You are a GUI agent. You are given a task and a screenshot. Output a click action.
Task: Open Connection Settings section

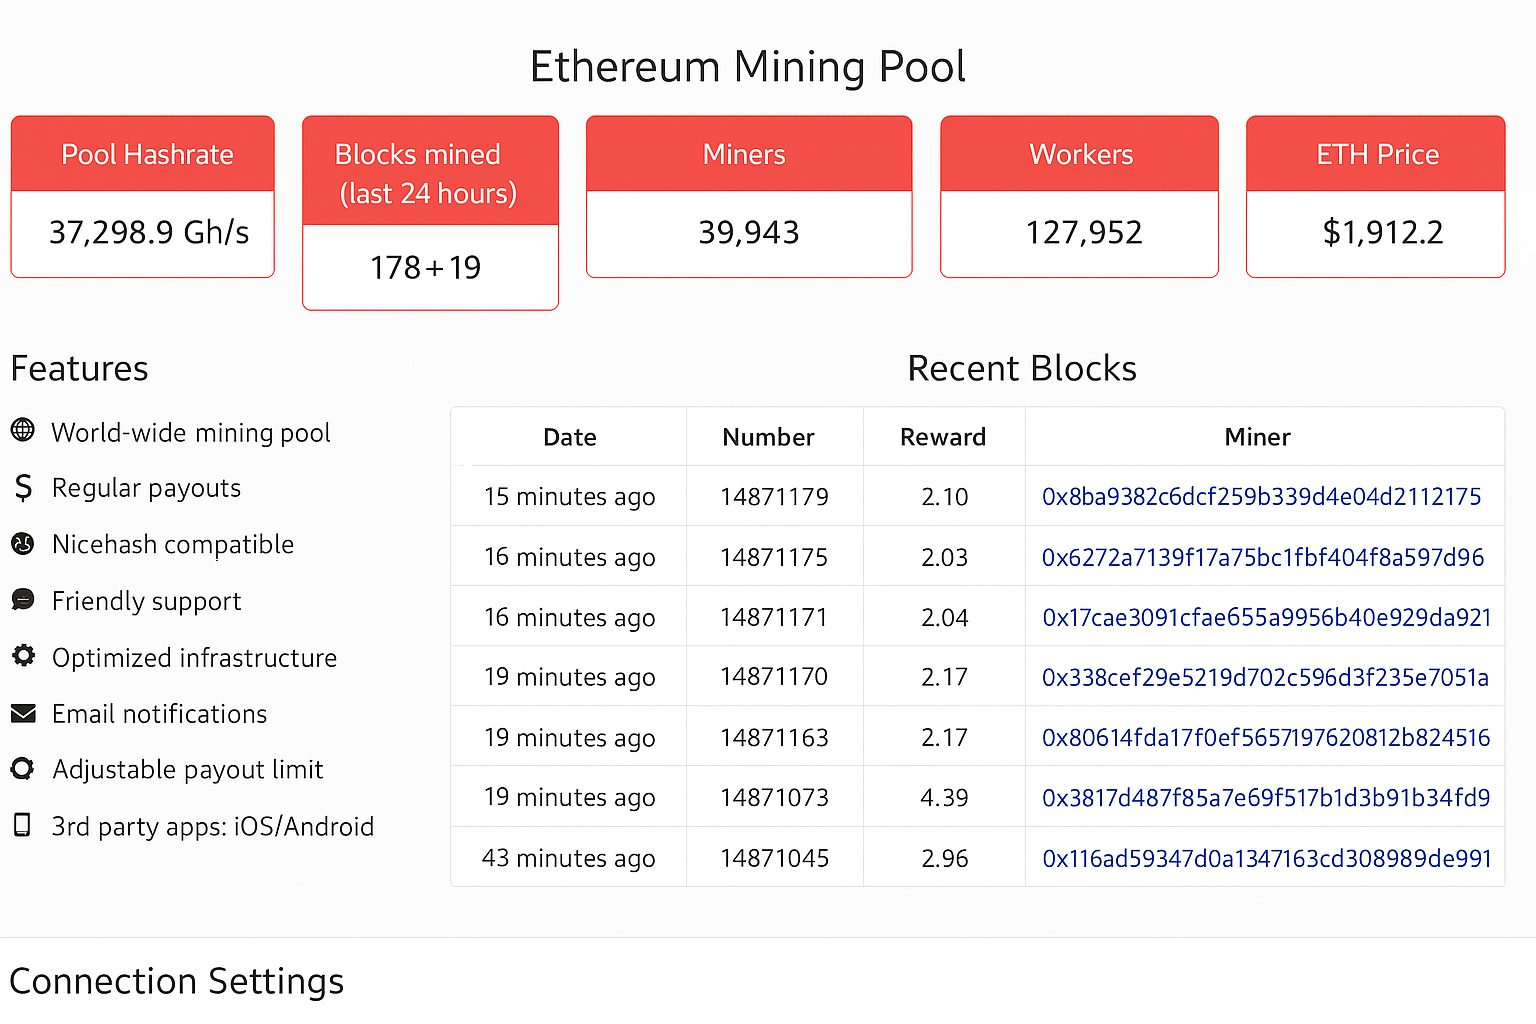pyautogui.click(x=177, y=981)
